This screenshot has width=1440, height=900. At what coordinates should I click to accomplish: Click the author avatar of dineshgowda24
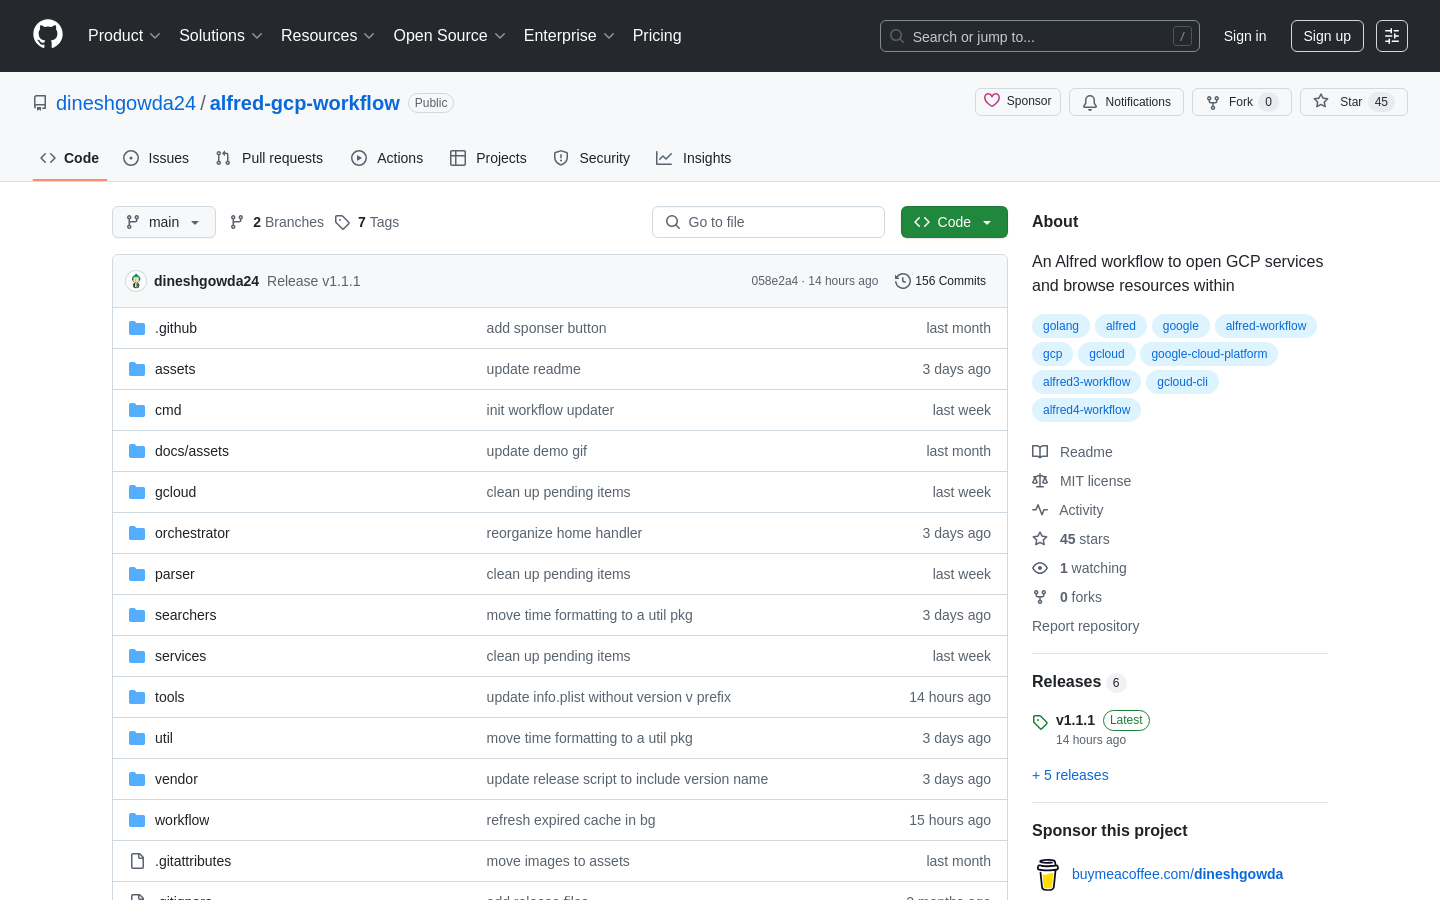[x=136, y=281]
